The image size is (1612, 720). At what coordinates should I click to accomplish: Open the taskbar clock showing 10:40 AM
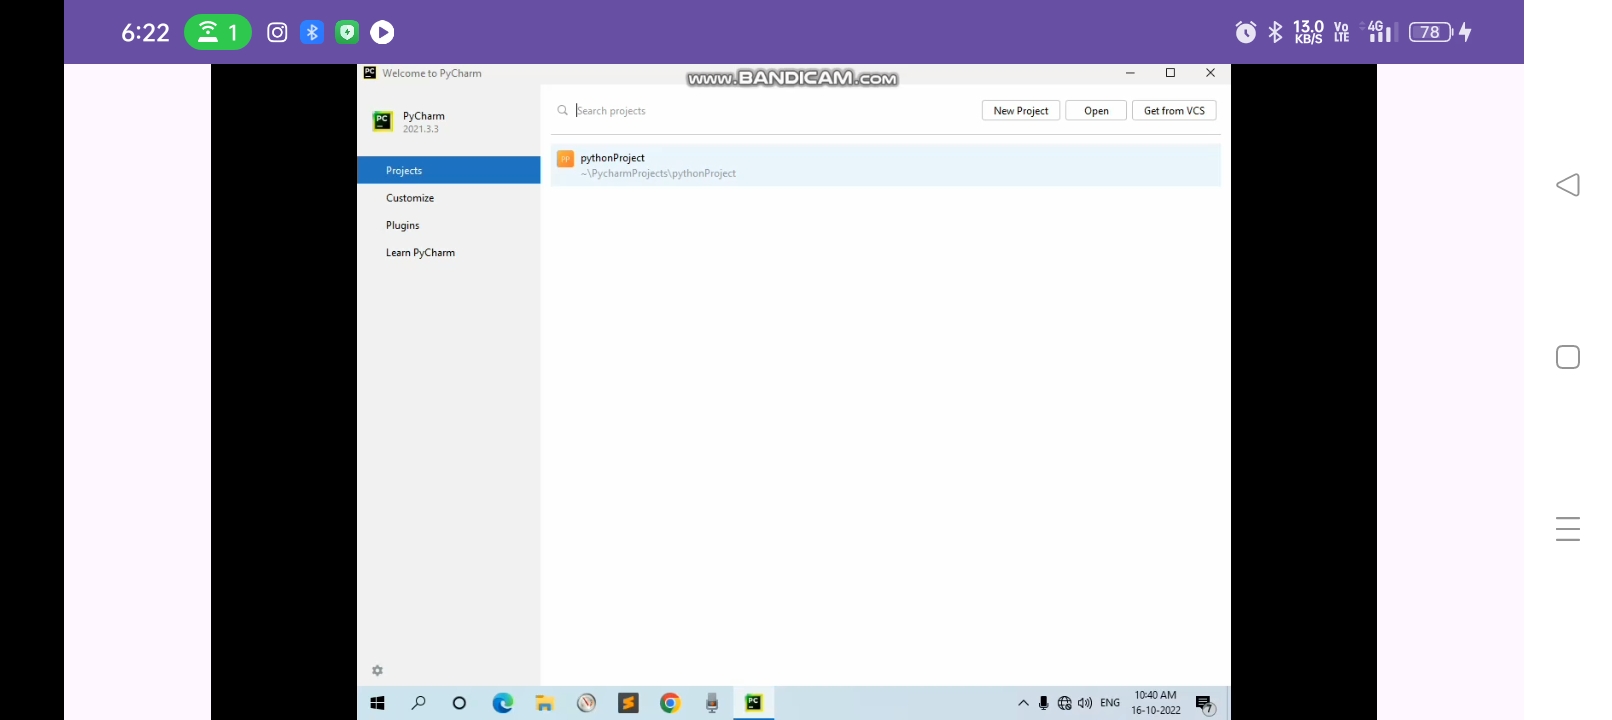[x=1156, y=703]
